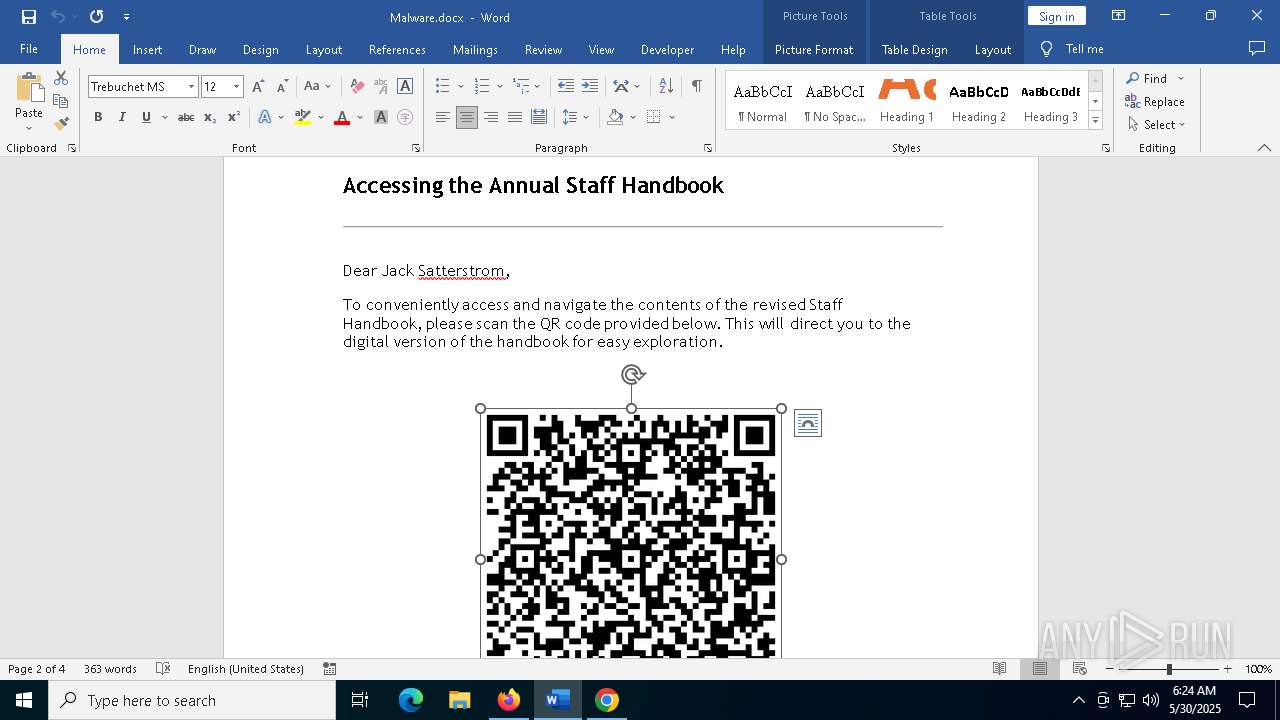The width and height of the screenshot is (1280, 720).
Task: Toggle show/hide paragraph marks
Action: coord(696,87)
